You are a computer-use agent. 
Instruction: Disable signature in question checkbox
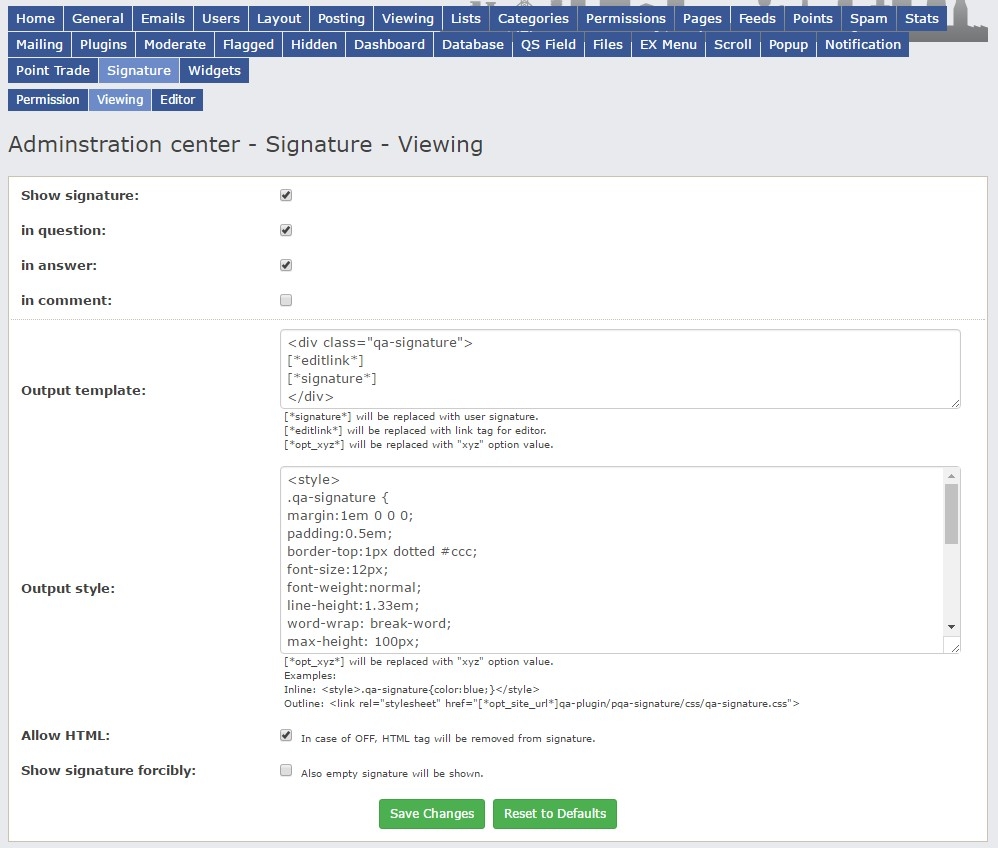286,230
